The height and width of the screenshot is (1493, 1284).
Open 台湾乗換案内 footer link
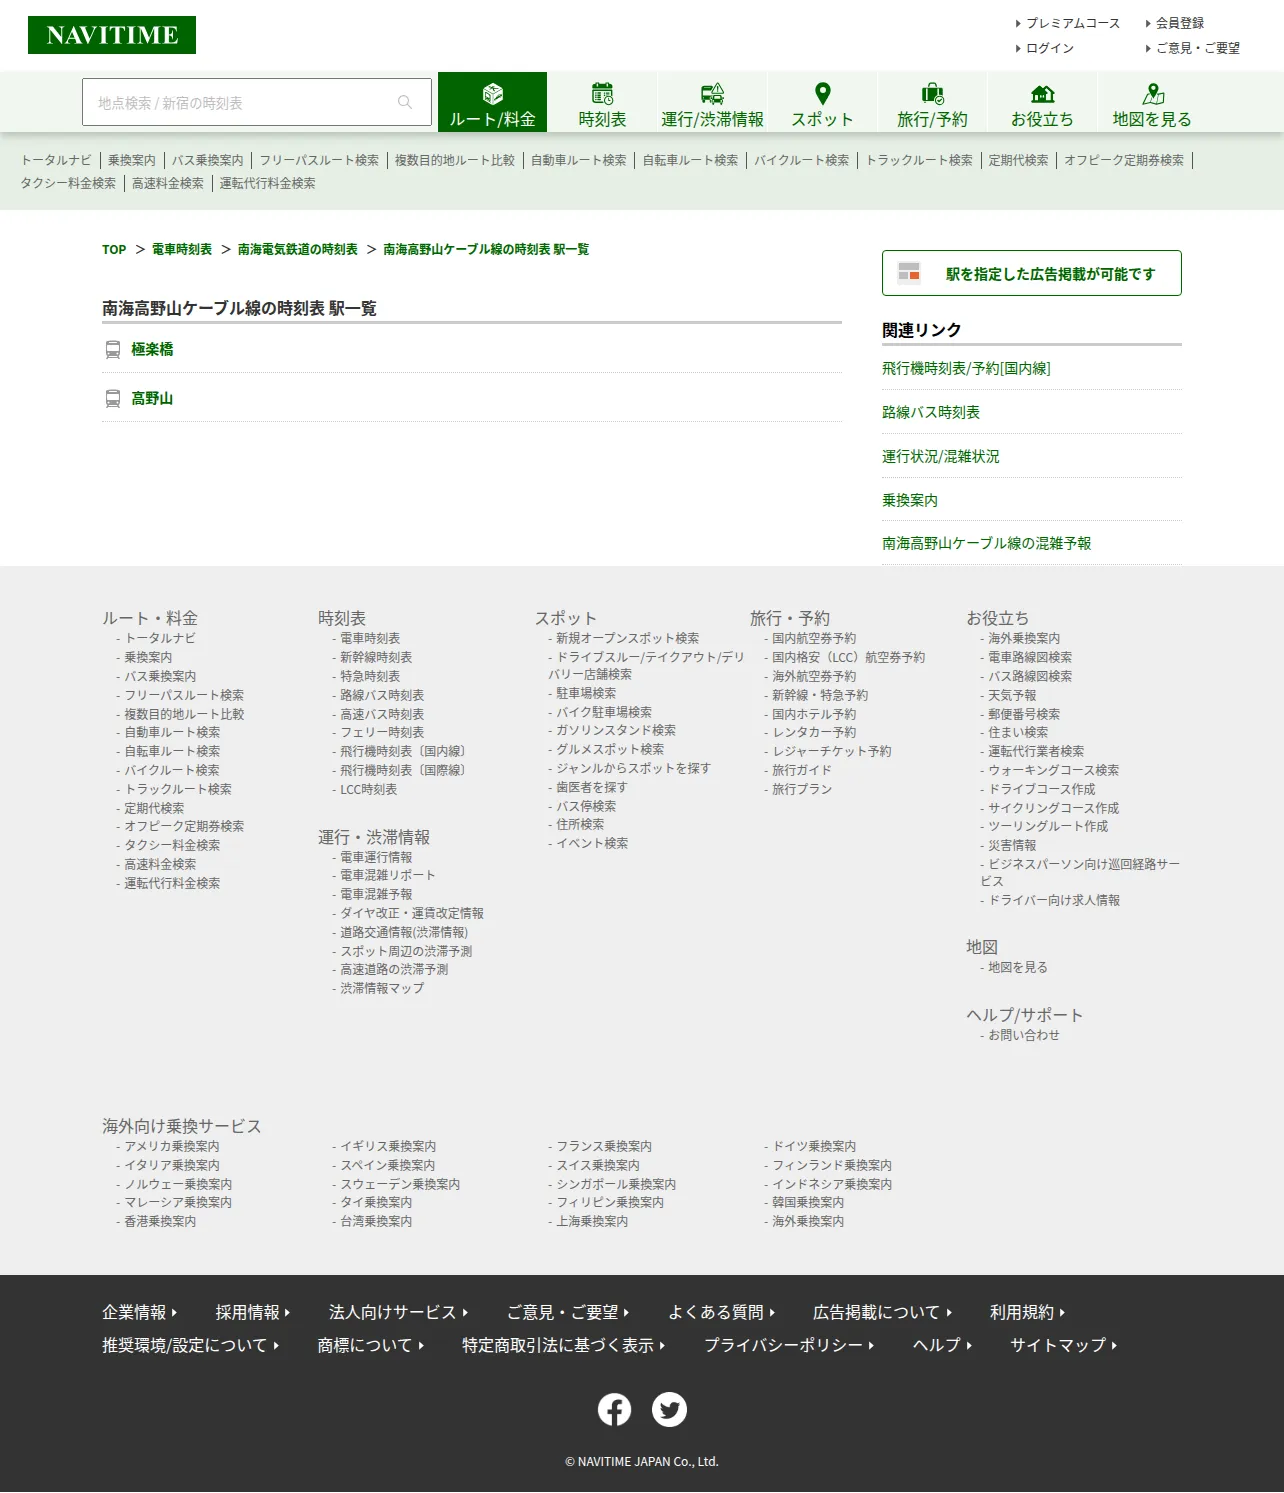coord(376,1222)
